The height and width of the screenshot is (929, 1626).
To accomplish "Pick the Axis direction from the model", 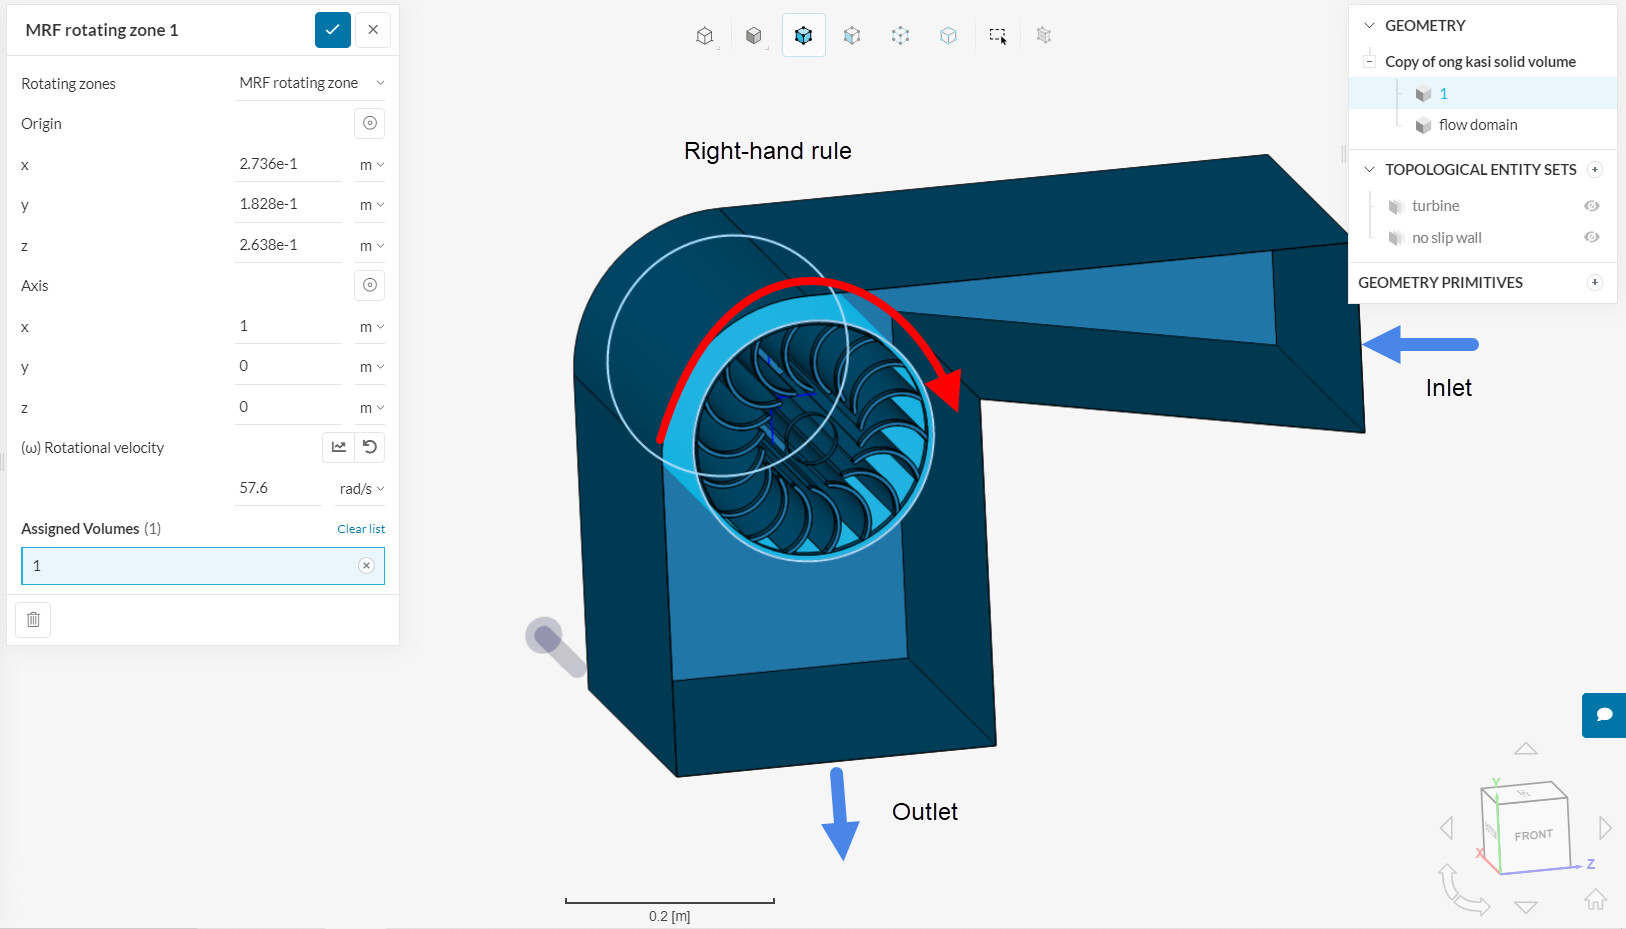I will click(370, 285).
